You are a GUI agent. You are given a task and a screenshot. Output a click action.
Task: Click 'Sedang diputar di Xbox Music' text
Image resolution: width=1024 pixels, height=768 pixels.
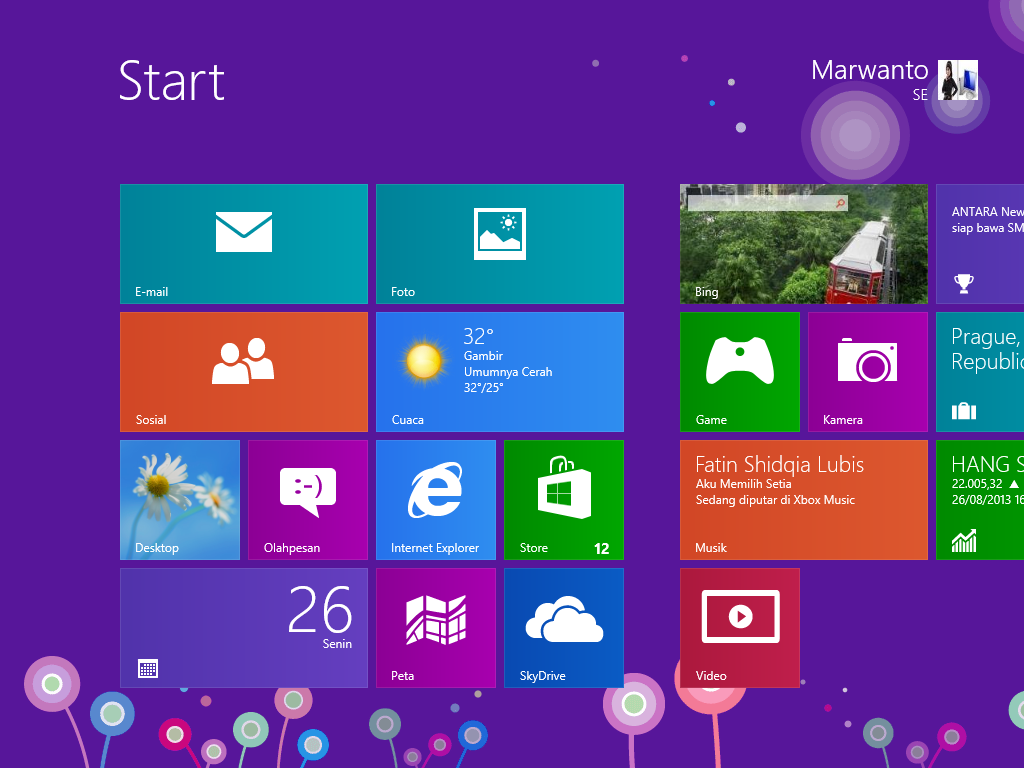775,500
